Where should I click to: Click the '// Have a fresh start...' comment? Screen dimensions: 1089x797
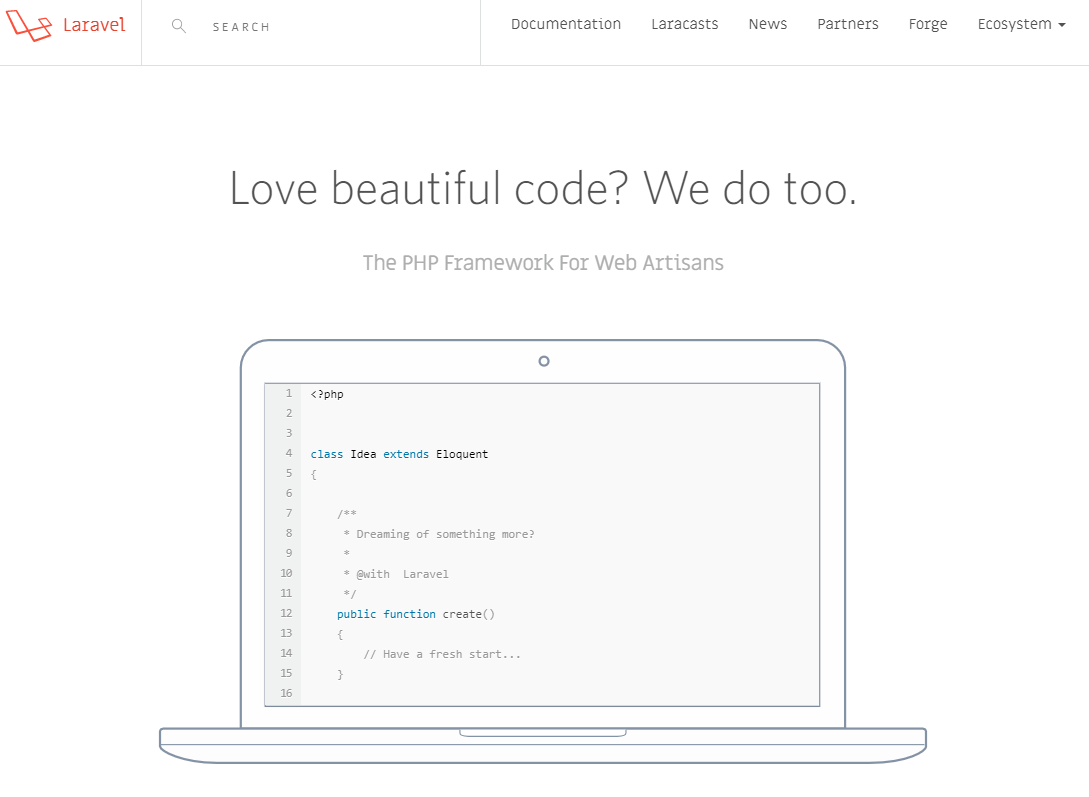point(441,654)
